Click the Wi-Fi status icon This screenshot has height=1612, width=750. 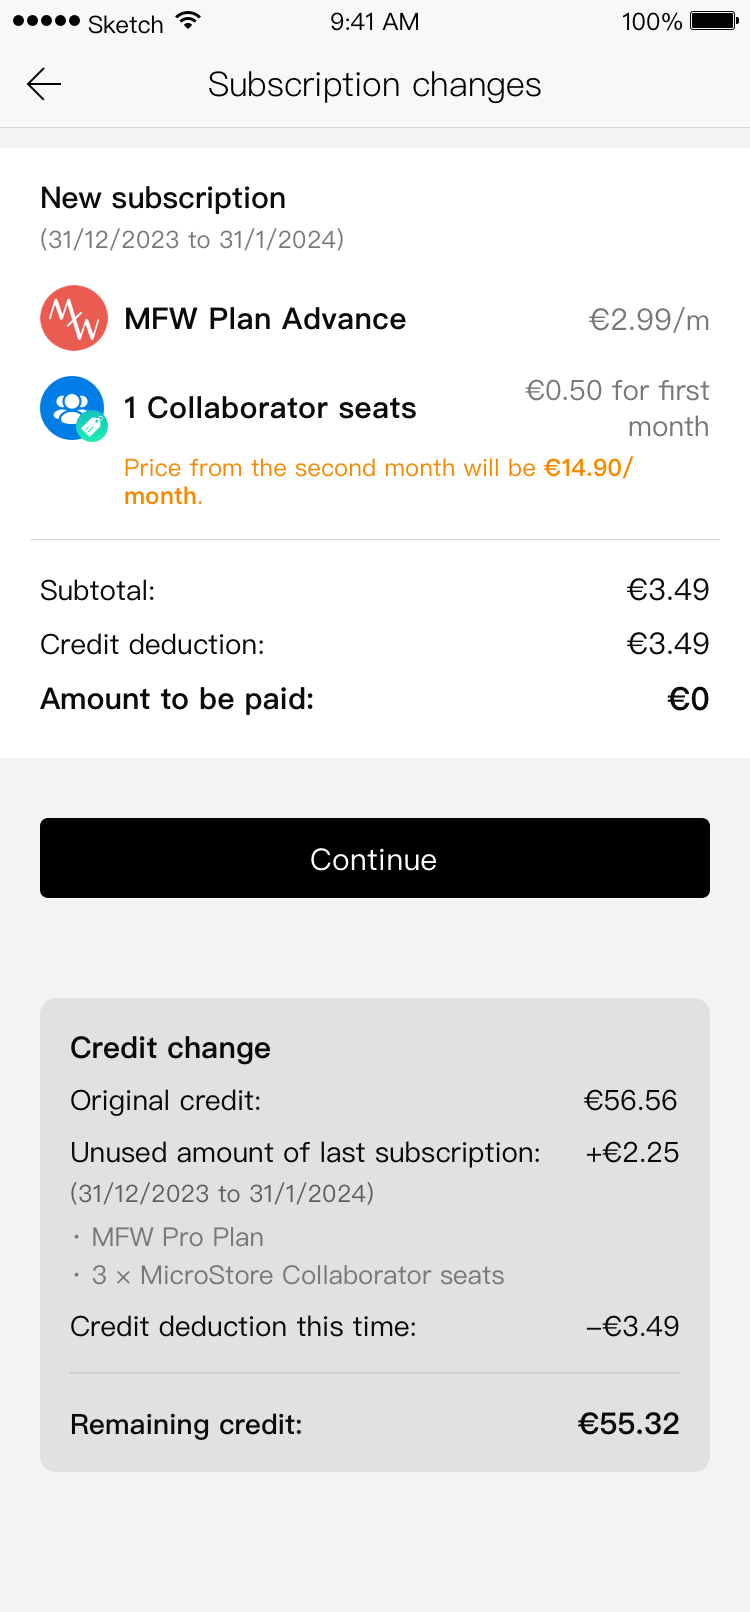pos(187,21)
